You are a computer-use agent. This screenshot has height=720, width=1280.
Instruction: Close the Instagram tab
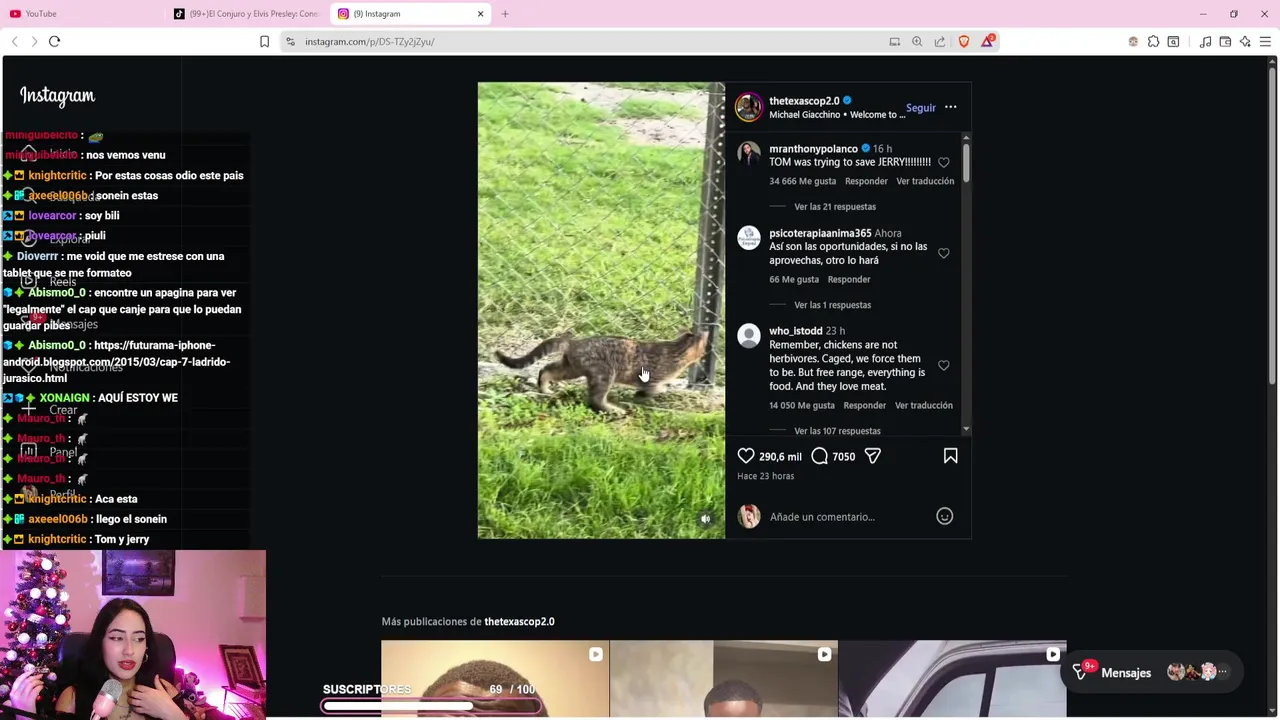pyautogui.click(x=480, y=14)
